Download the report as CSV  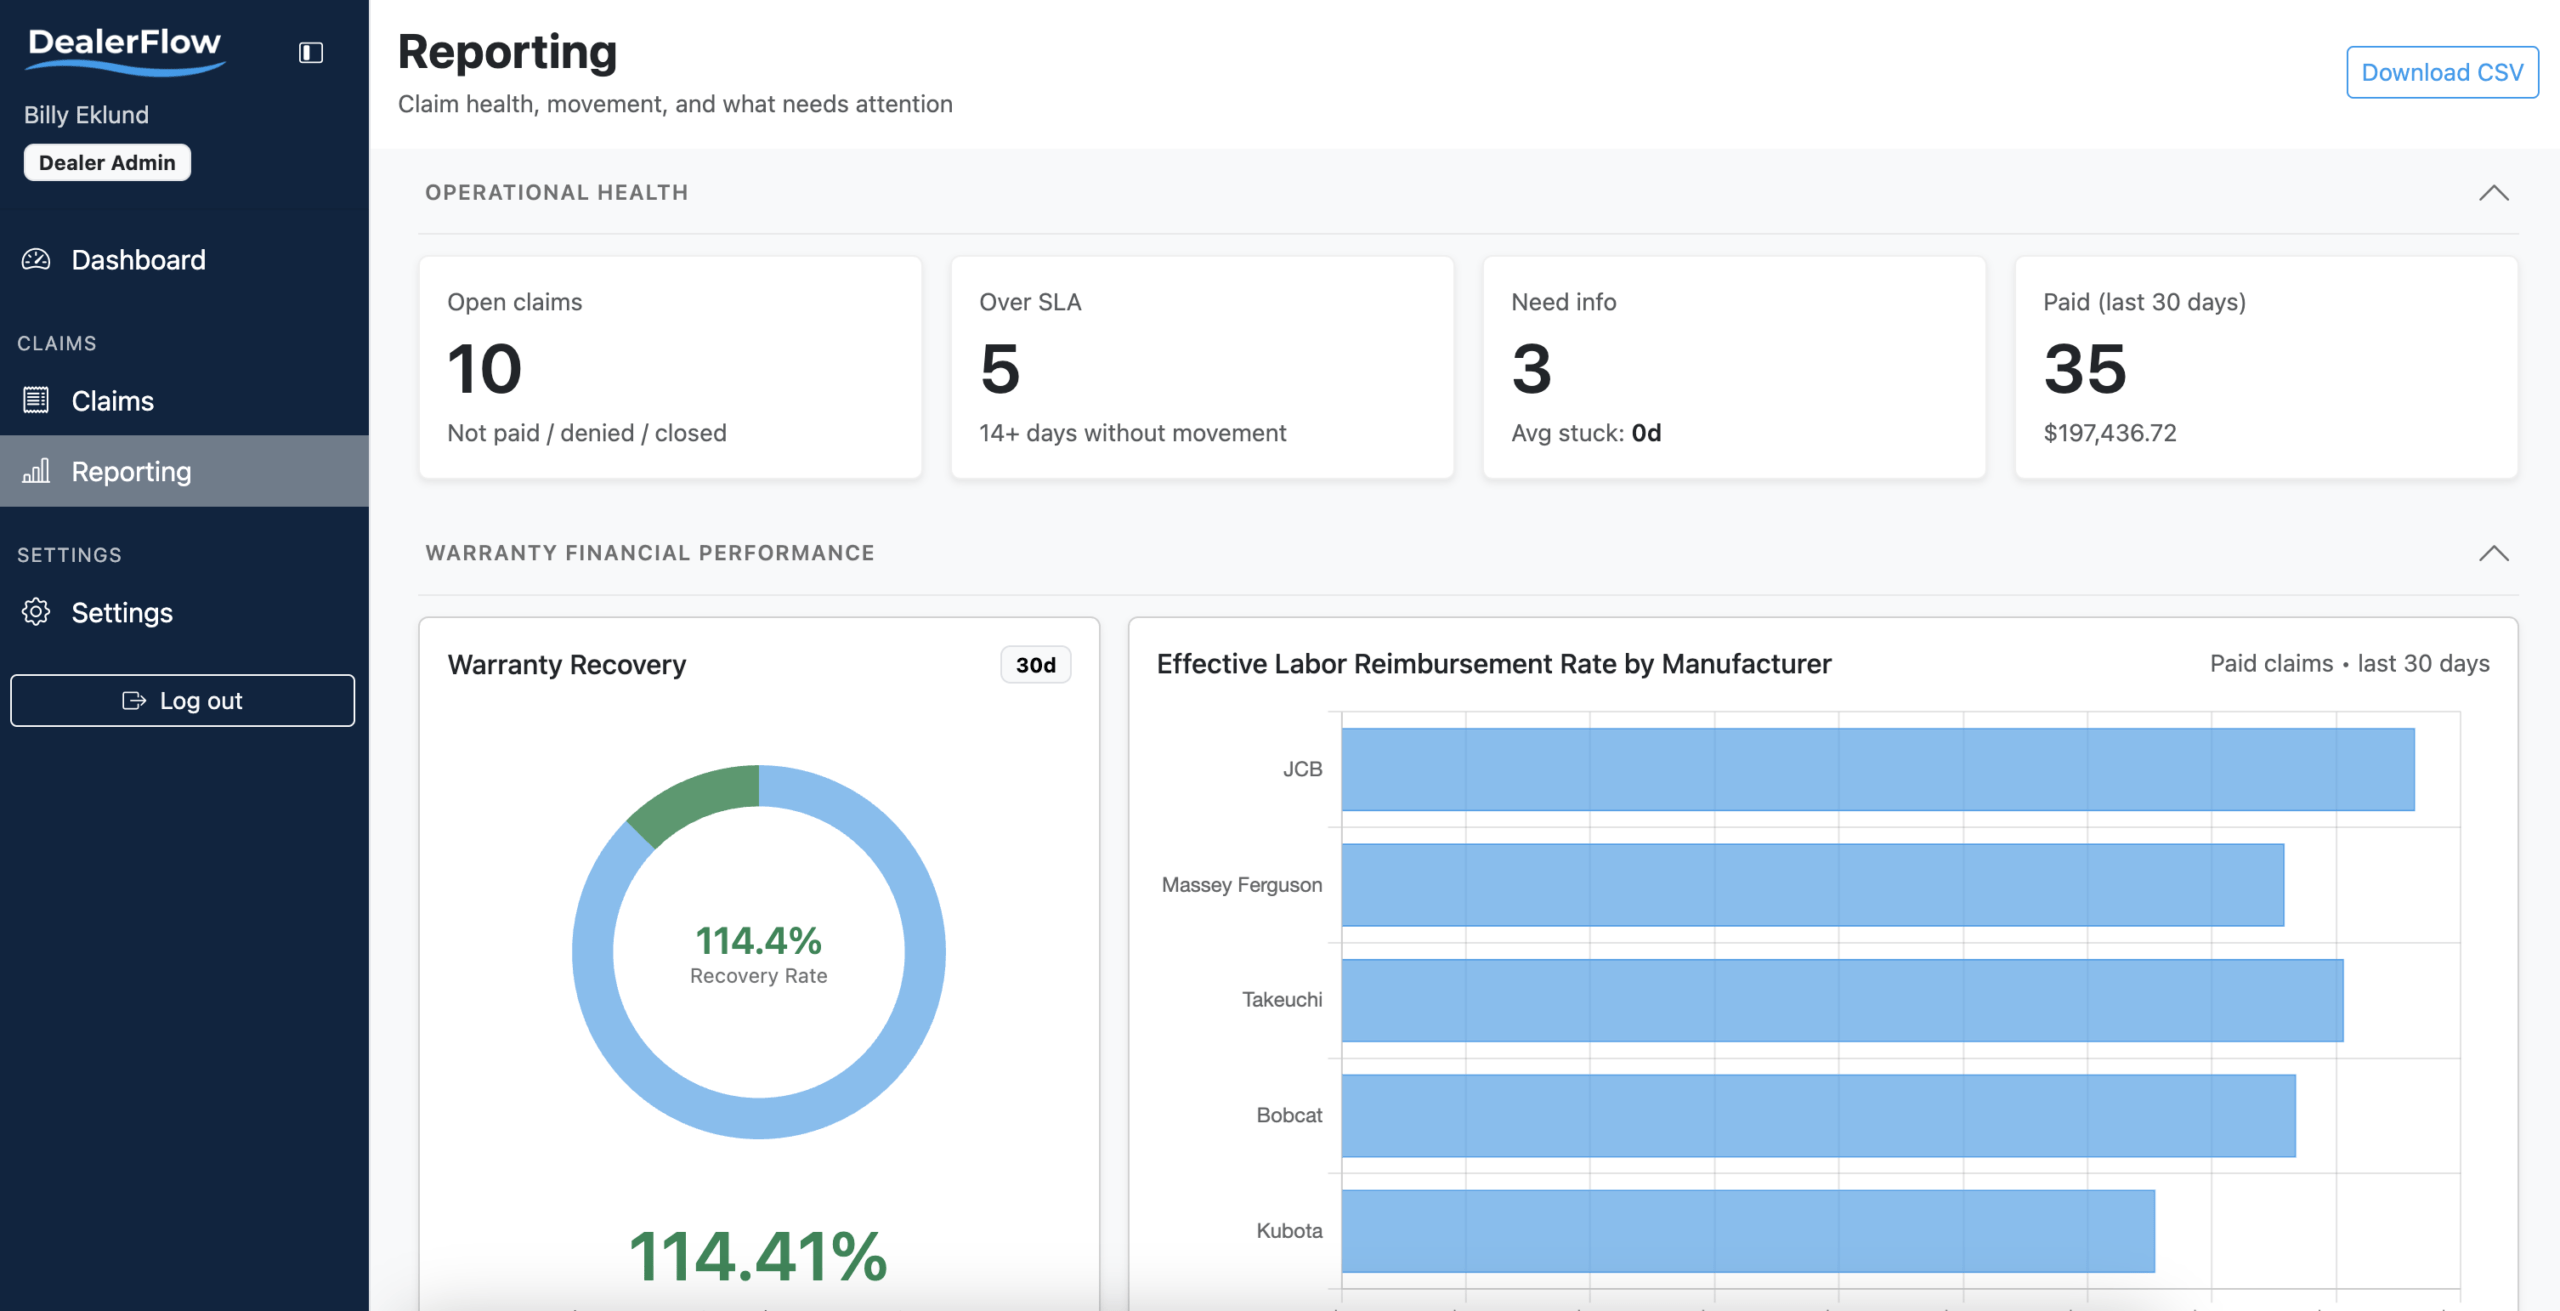2441,72
